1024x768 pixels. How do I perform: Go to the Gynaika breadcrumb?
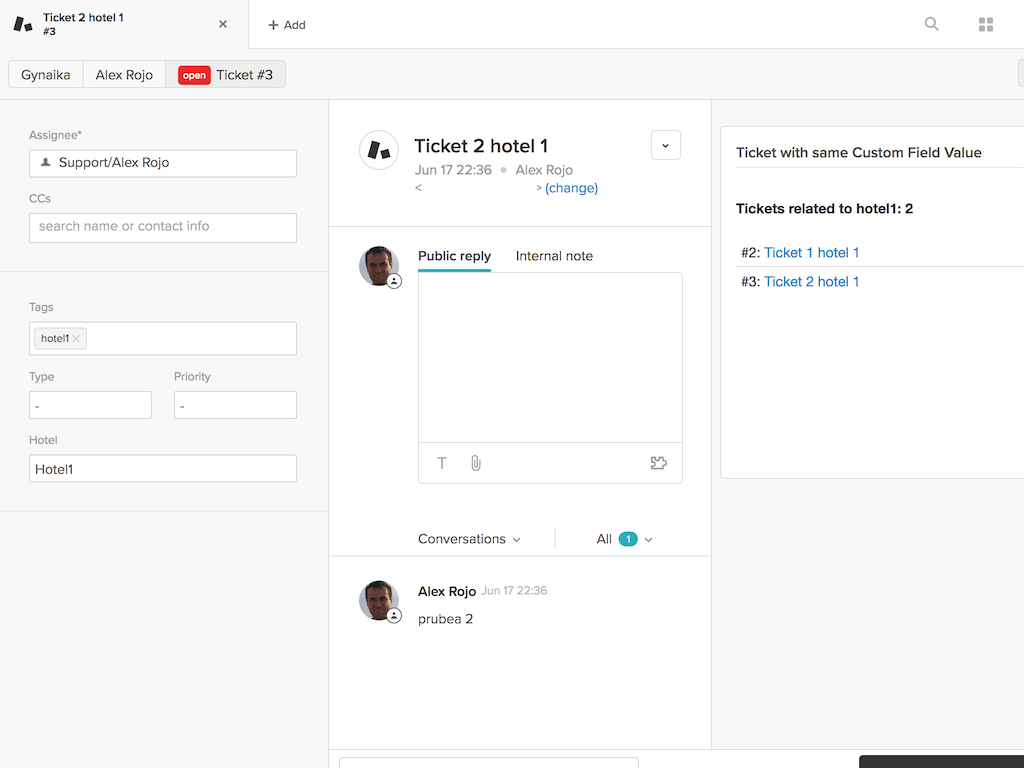point(46,75)
